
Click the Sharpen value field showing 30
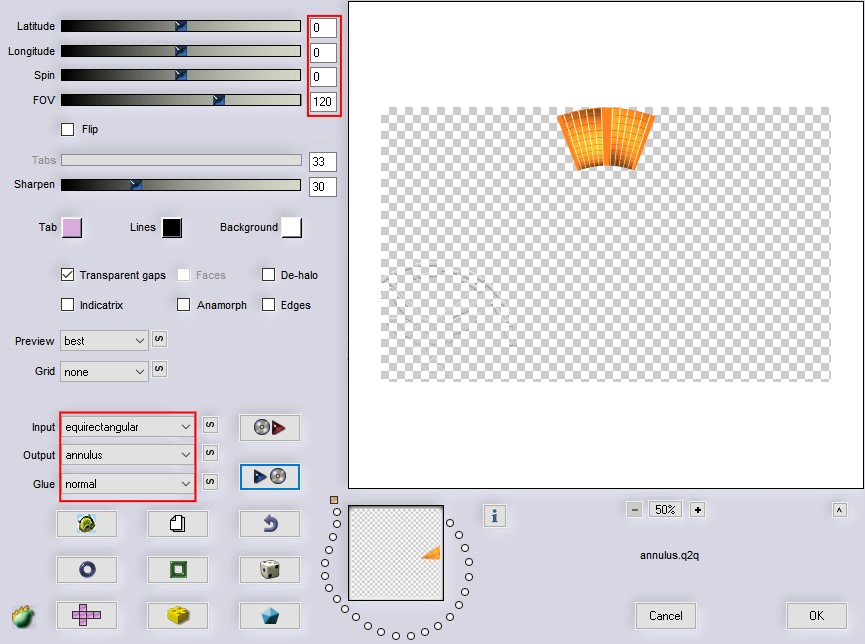click(x=323, y=187)
